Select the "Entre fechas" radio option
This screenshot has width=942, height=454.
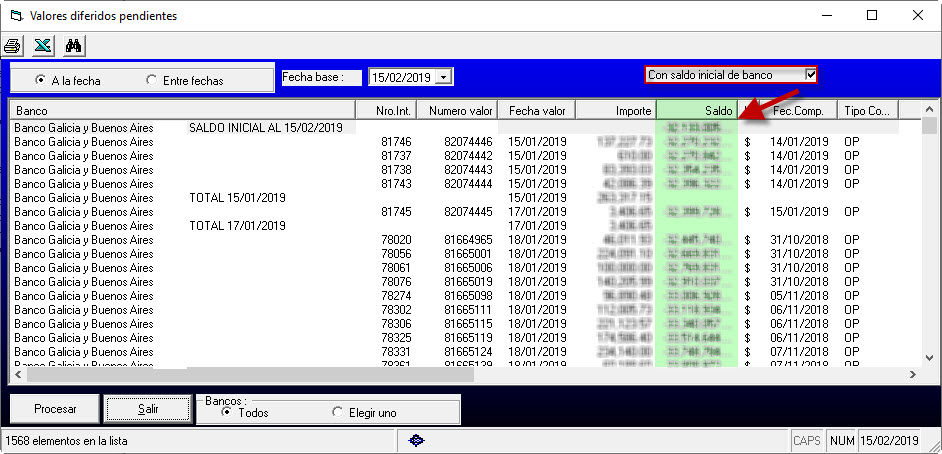(x=152, y=80)
